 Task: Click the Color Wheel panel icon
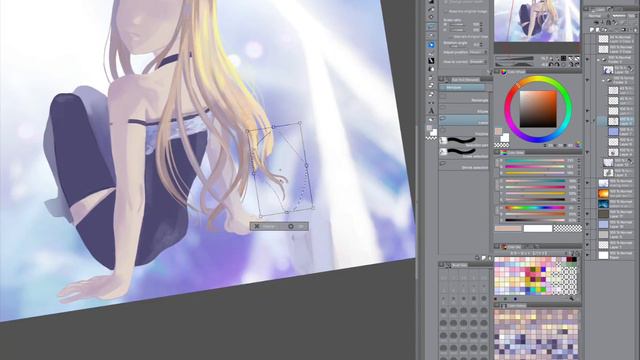504,72
